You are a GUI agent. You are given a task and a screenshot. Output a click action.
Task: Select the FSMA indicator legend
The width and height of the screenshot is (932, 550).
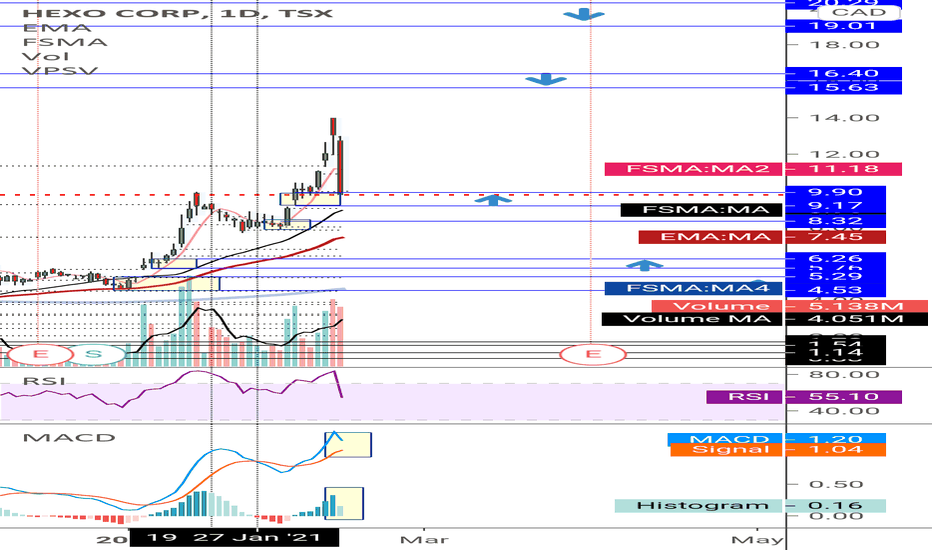(65, 42)
